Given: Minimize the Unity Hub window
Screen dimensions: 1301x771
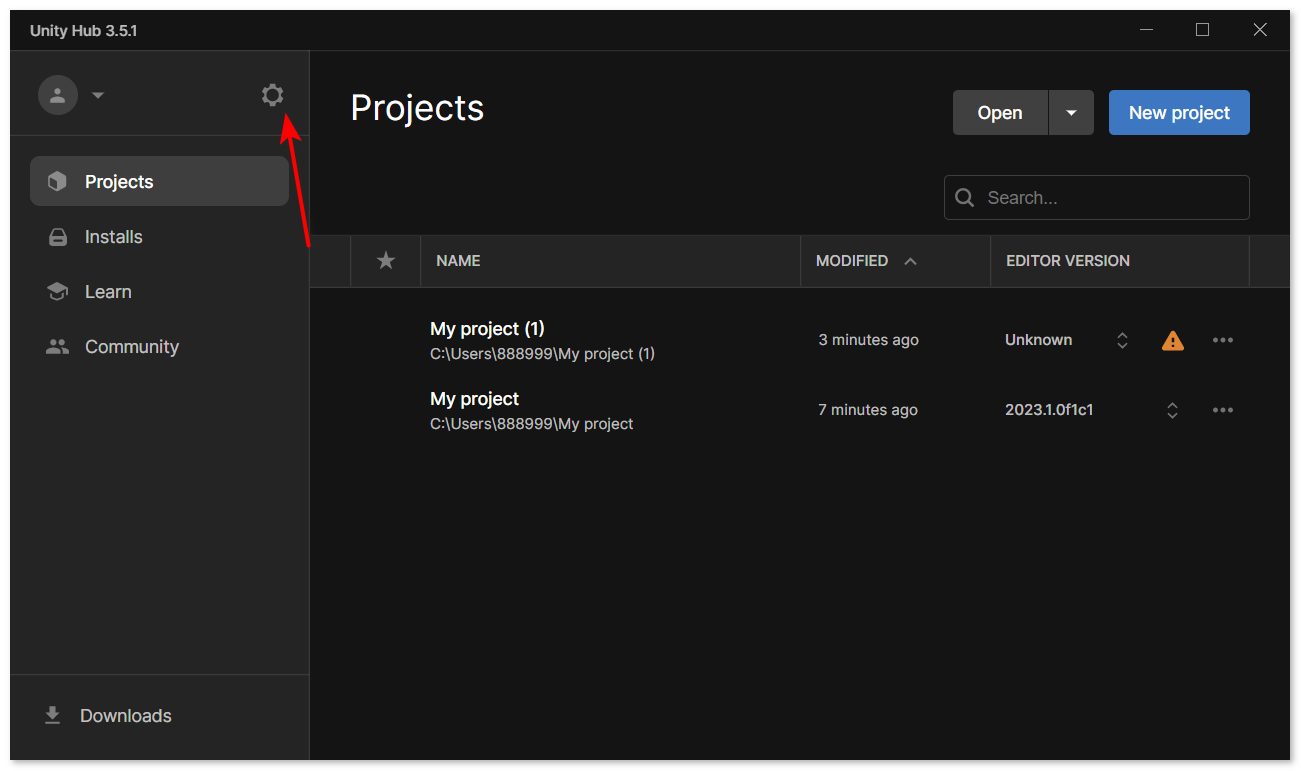Looking at the screenshot, I should (x=1146, y=30).
